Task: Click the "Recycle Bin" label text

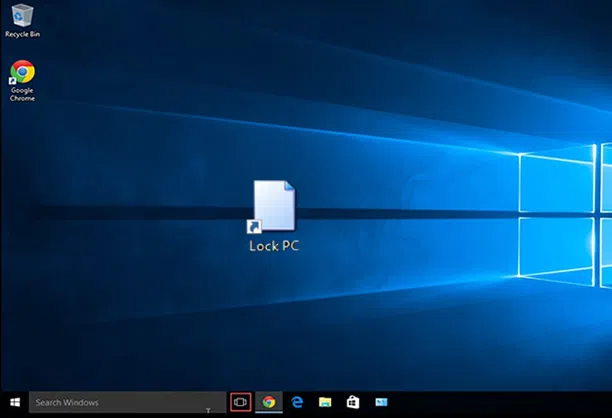Action: (x=22, y=34)
